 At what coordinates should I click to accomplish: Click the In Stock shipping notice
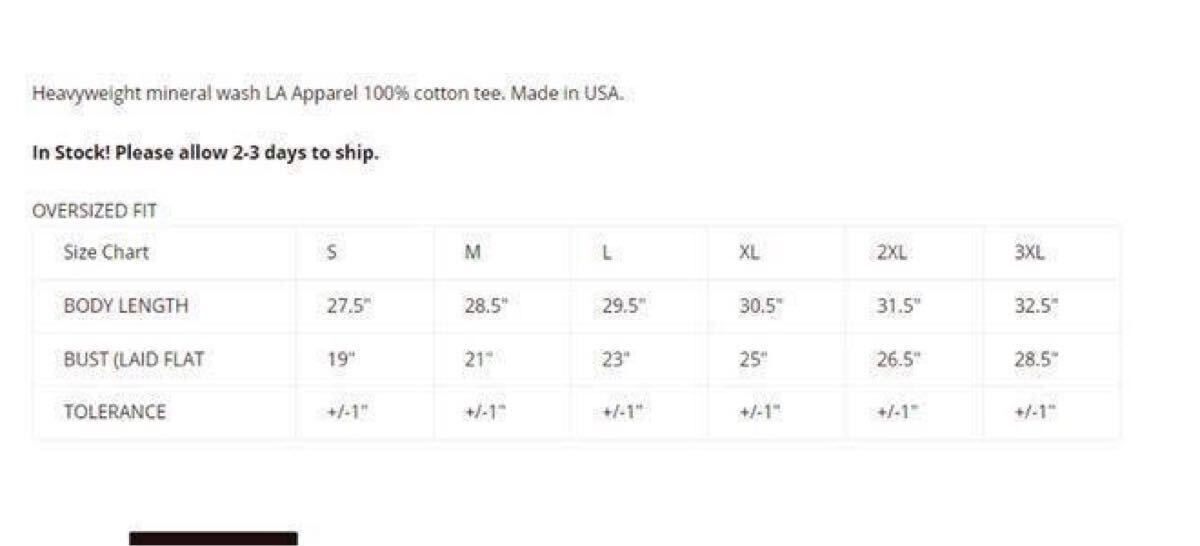pyautogui.click(x=205, y=153)
